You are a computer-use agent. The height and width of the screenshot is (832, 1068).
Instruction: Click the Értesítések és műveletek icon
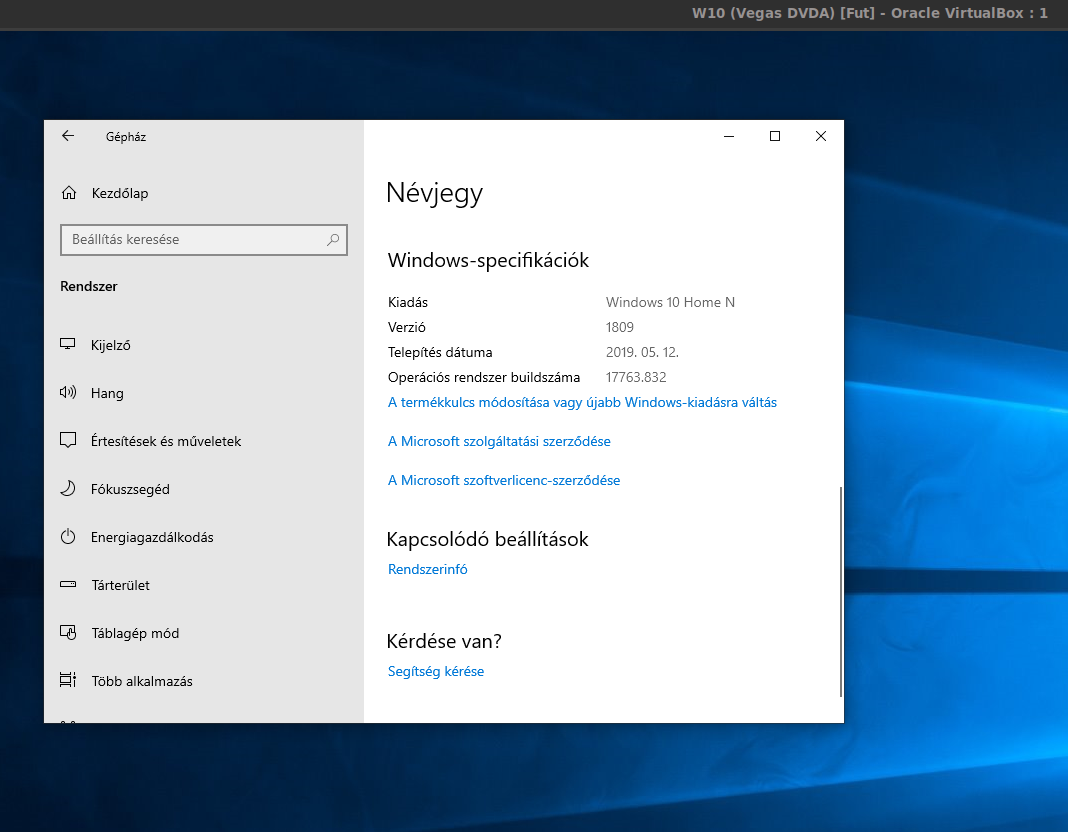pos(68,441)
